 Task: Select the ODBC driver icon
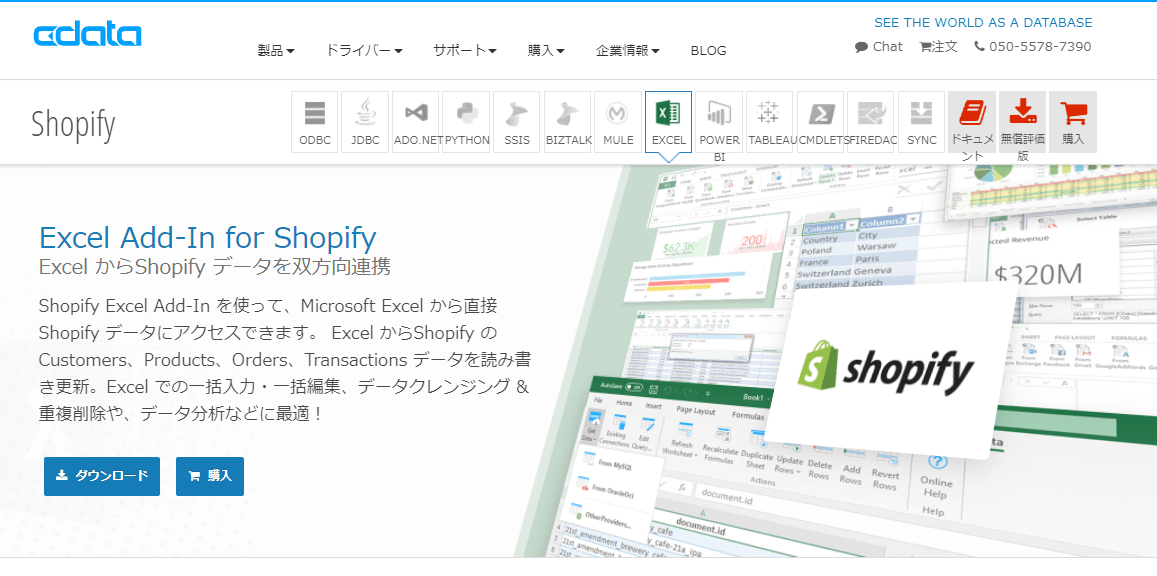pyautogui.click(x=314, y=121)
